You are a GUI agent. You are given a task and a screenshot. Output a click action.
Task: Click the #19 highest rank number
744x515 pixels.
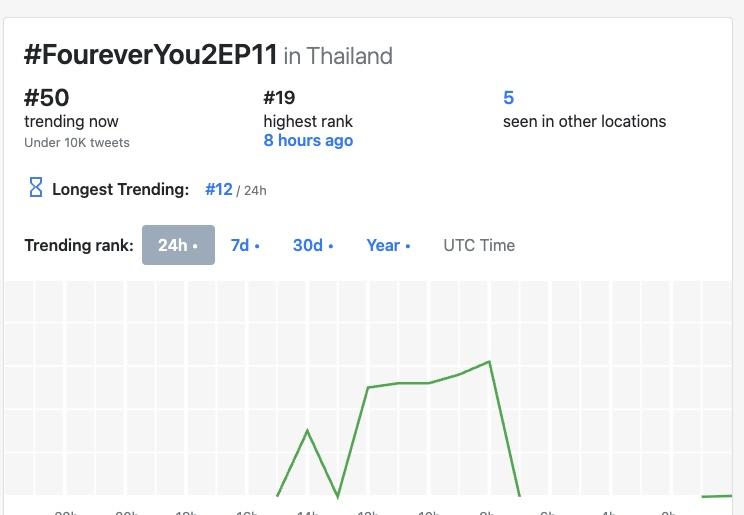coord(279,98)
